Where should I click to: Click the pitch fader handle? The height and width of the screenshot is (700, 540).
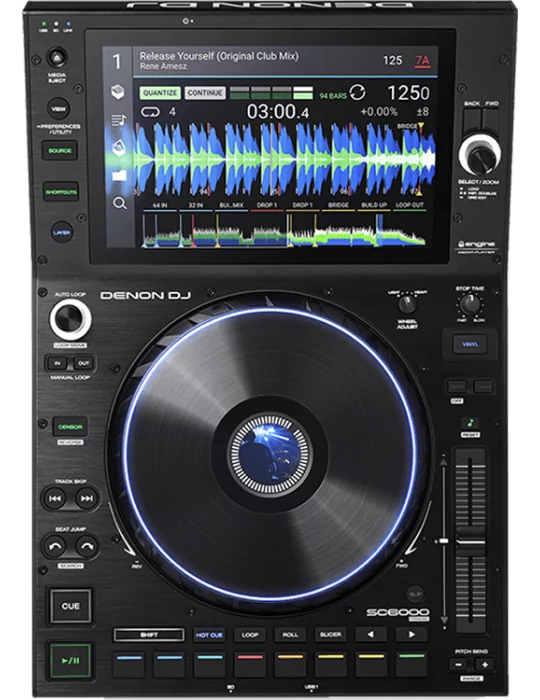(x=470, y=541)
